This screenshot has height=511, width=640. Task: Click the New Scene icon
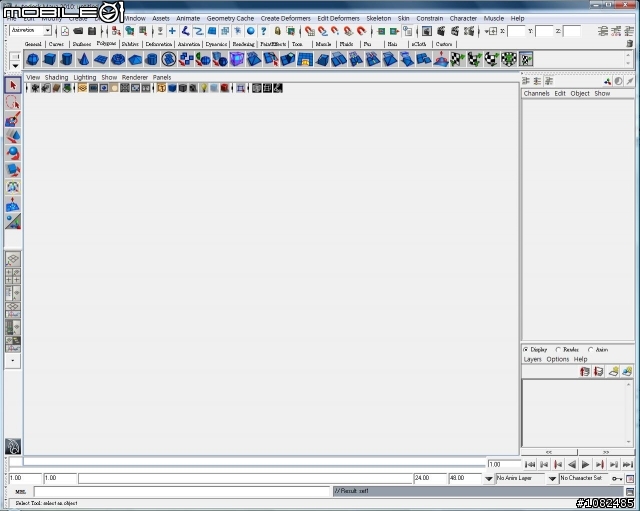(64, 31)
